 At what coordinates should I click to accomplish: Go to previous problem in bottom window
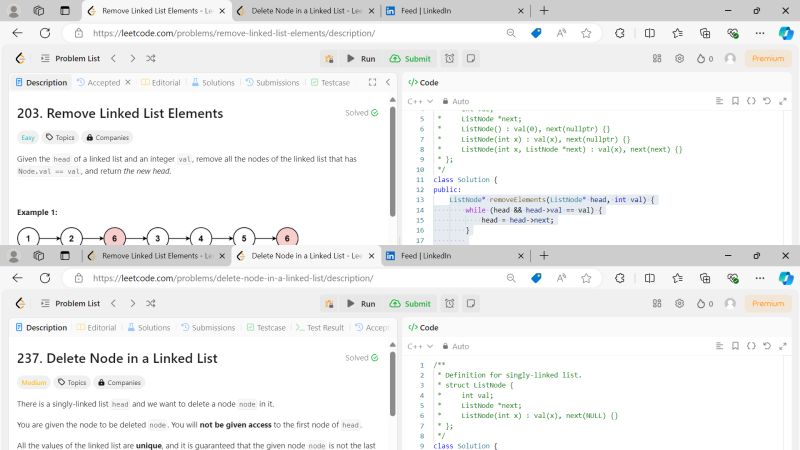pyautogui.click(x=113, y=304)
